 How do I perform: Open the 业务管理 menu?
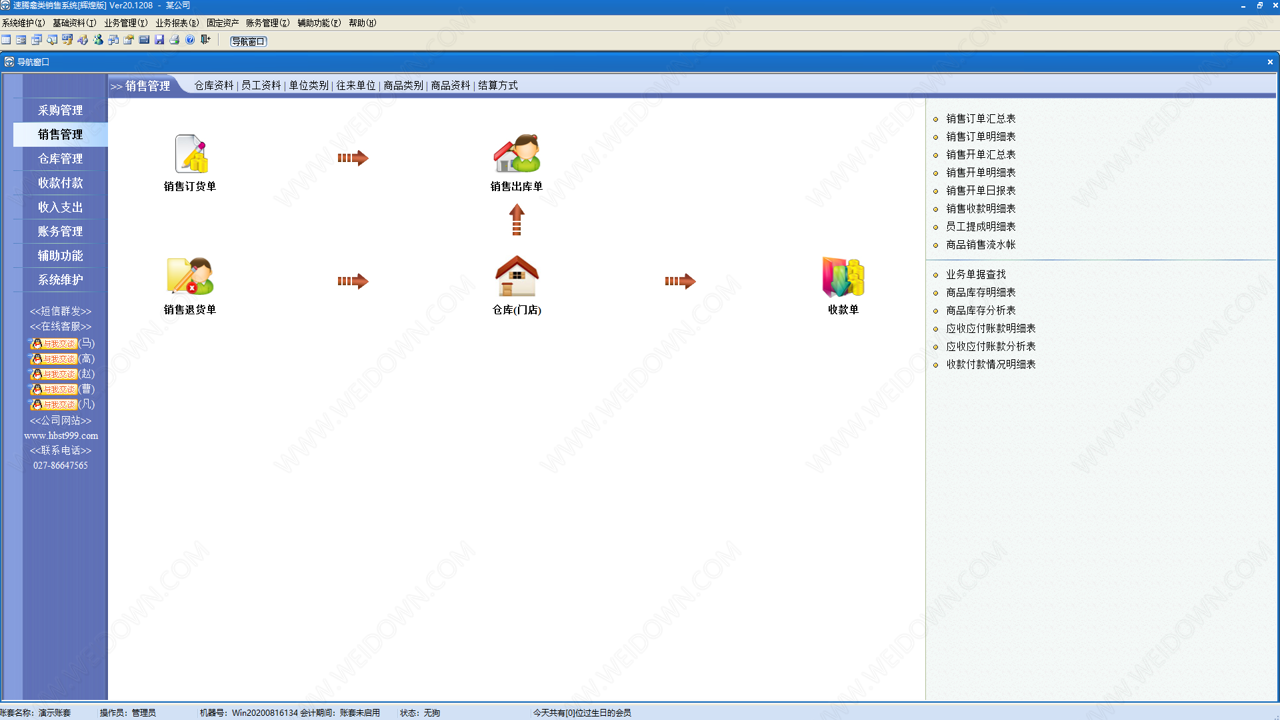[x=126, y=22]
